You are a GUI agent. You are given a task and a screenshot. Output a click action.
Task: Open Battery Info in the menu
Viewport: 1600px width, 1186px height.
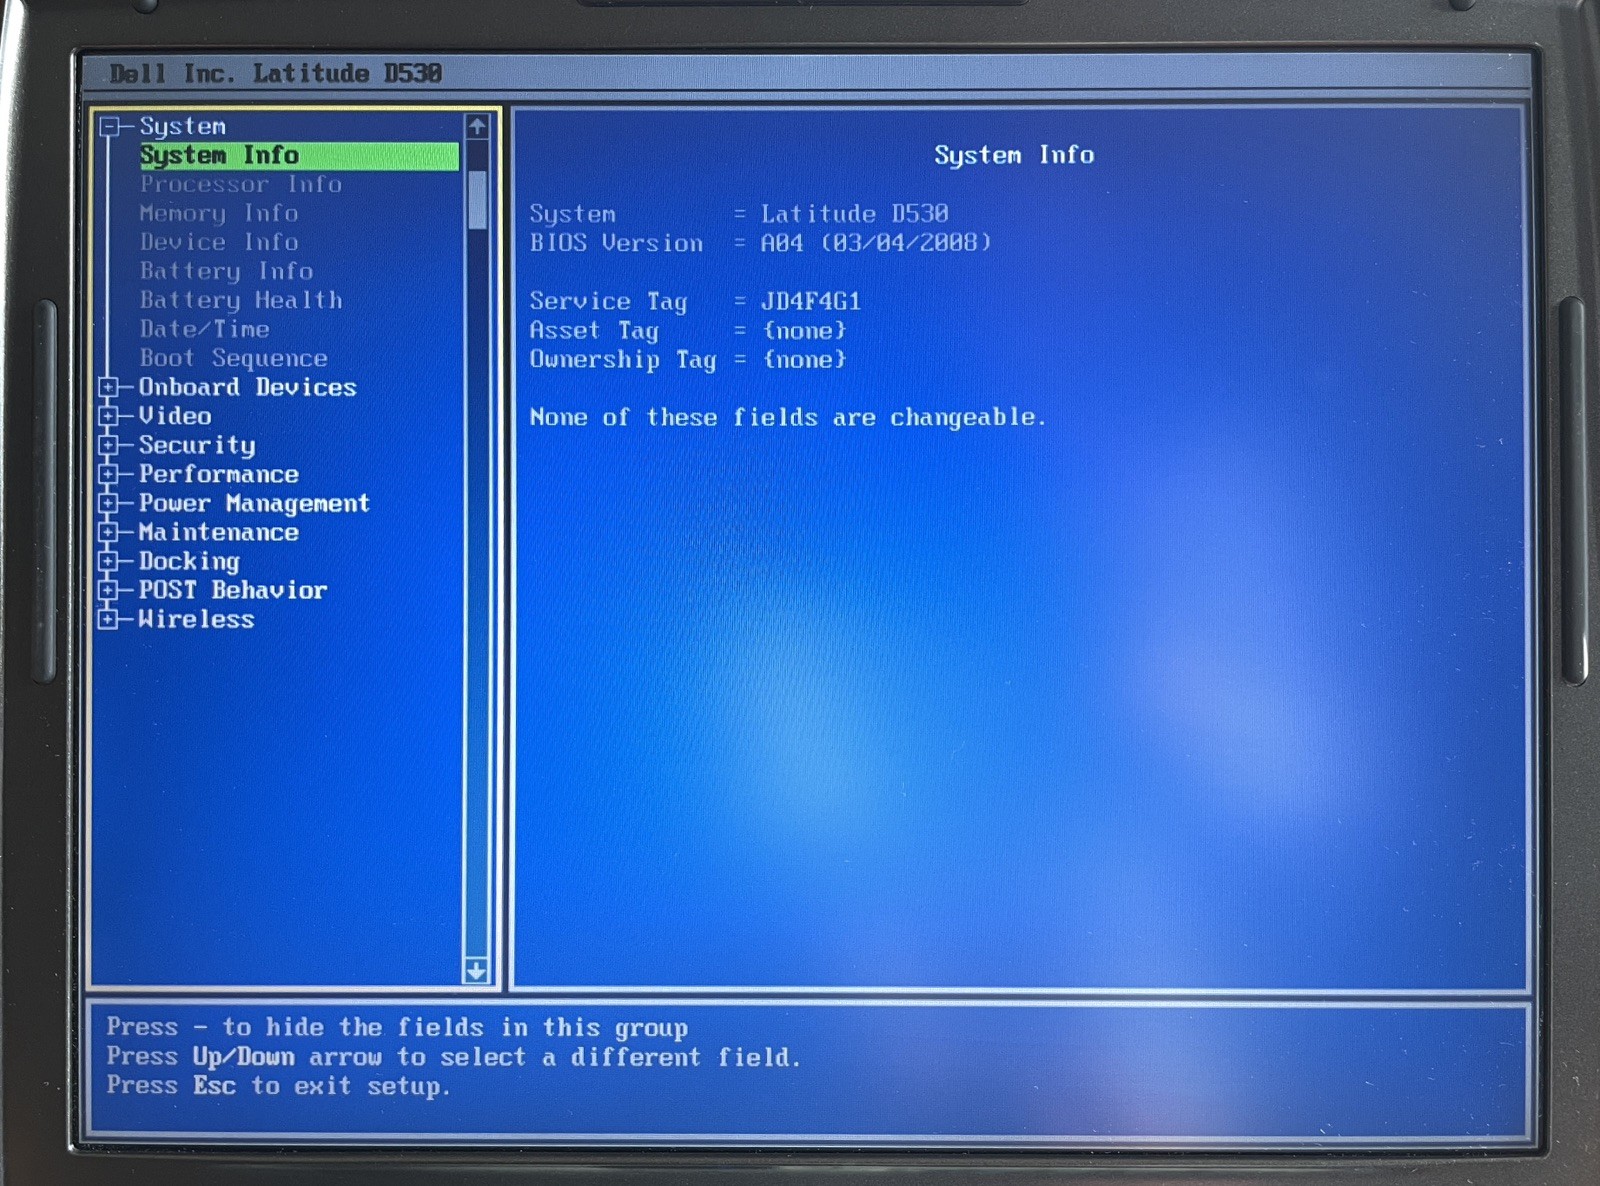[x=226, y=272]
